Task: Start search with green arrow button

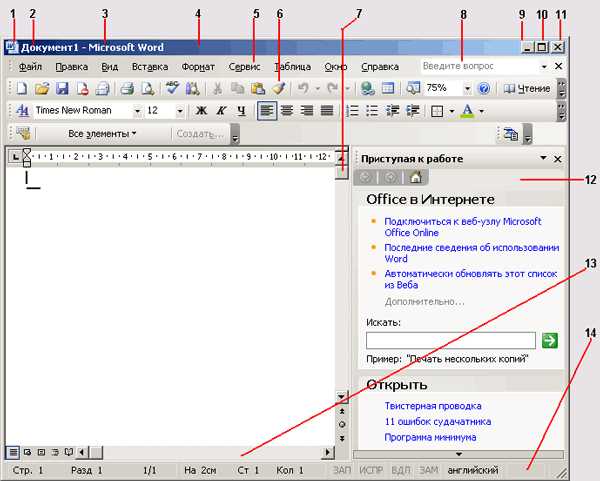Action: coord(550,340)
